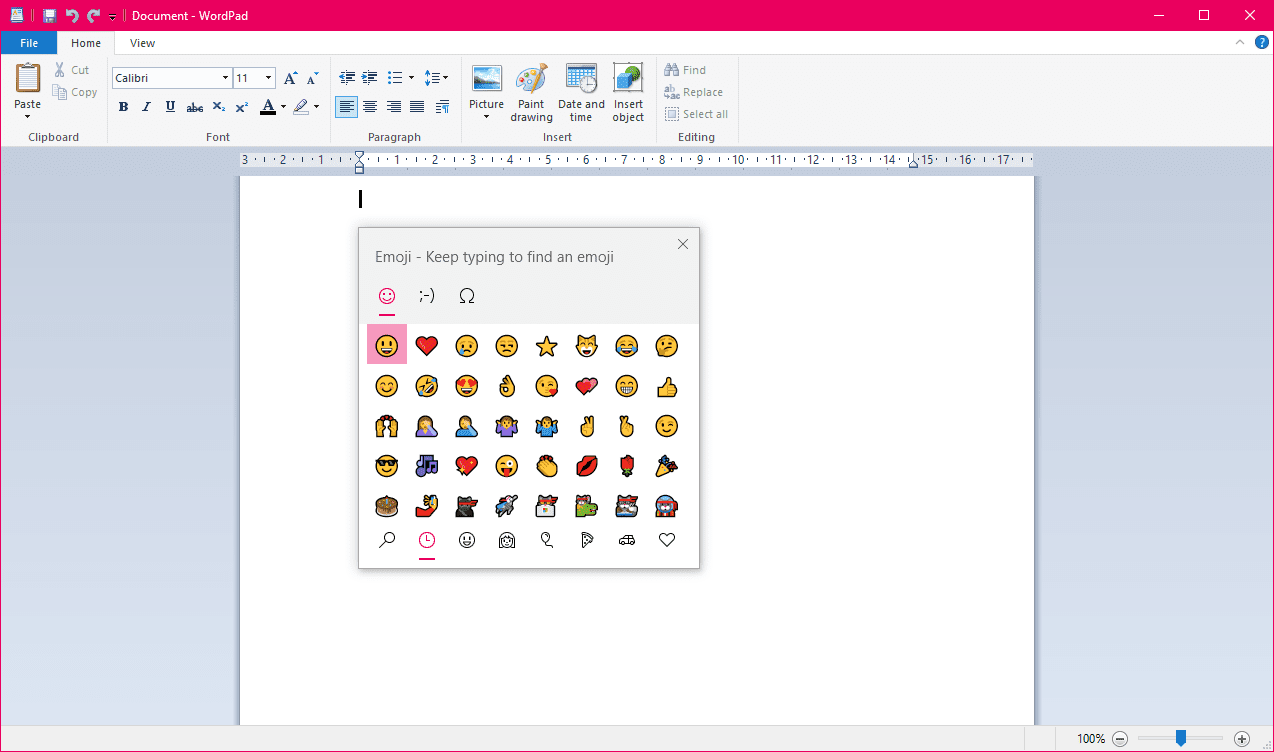Expand the Paste options arrow
Viewport: 1274px width, 752px height.
click(x=27, y=117)
